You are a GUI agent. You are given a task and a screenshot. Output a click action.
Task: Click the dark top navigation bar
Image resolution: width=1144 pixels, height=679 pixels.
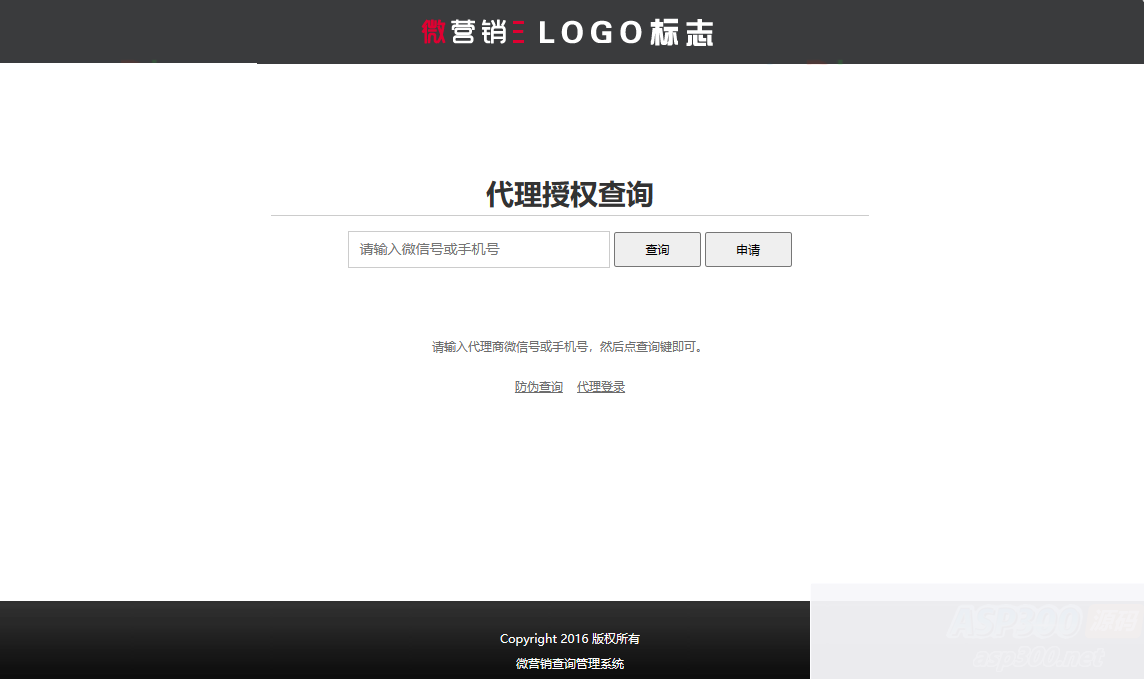pyautogui.click(x=200, y=31)
